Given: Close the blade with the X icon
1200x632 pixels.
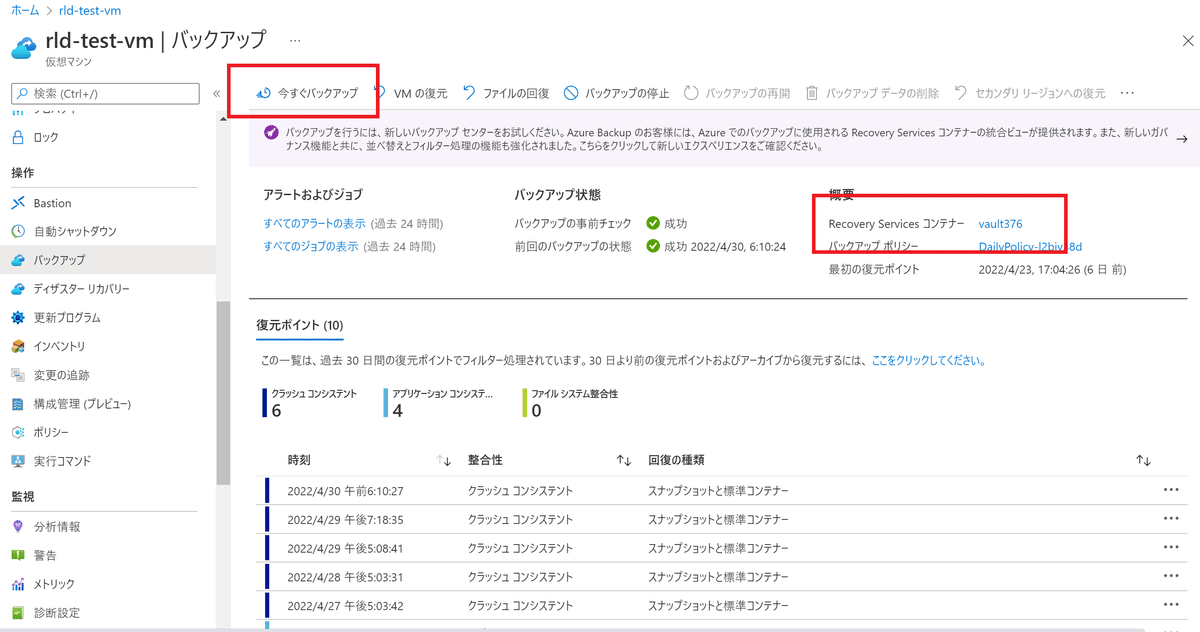Looking at the screenshot, I should pyautogui.click(x=1187, y=40).
